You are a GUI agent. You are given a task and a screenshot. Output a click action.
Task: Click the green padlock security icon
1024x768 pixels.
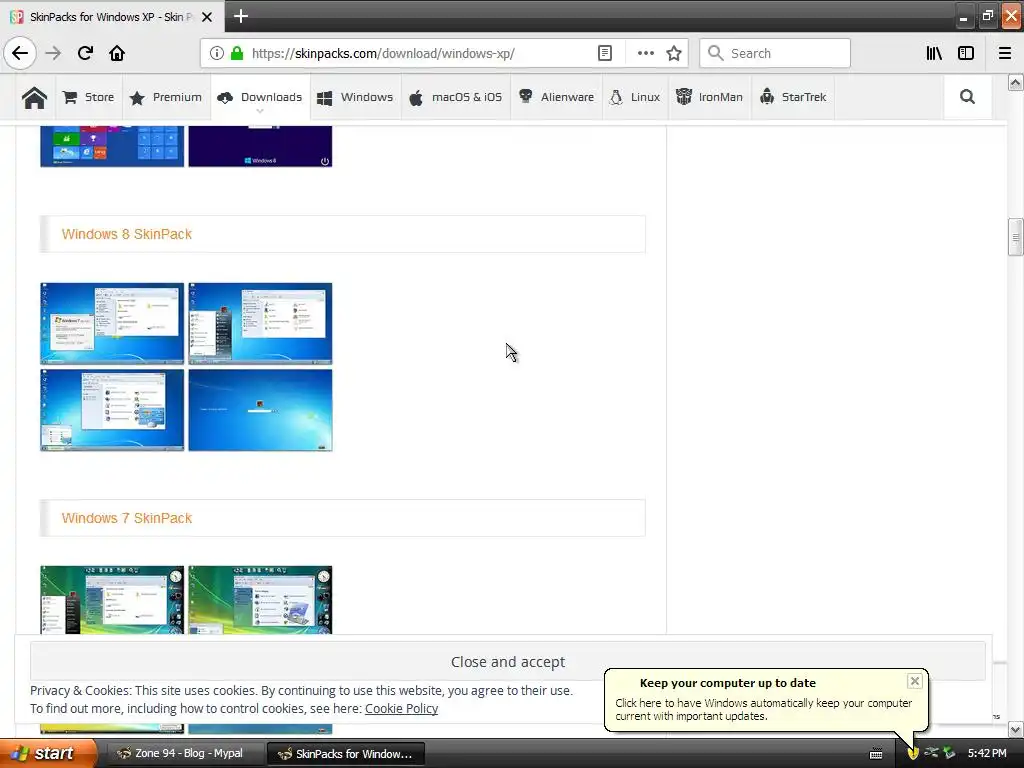tap(237, 53)
